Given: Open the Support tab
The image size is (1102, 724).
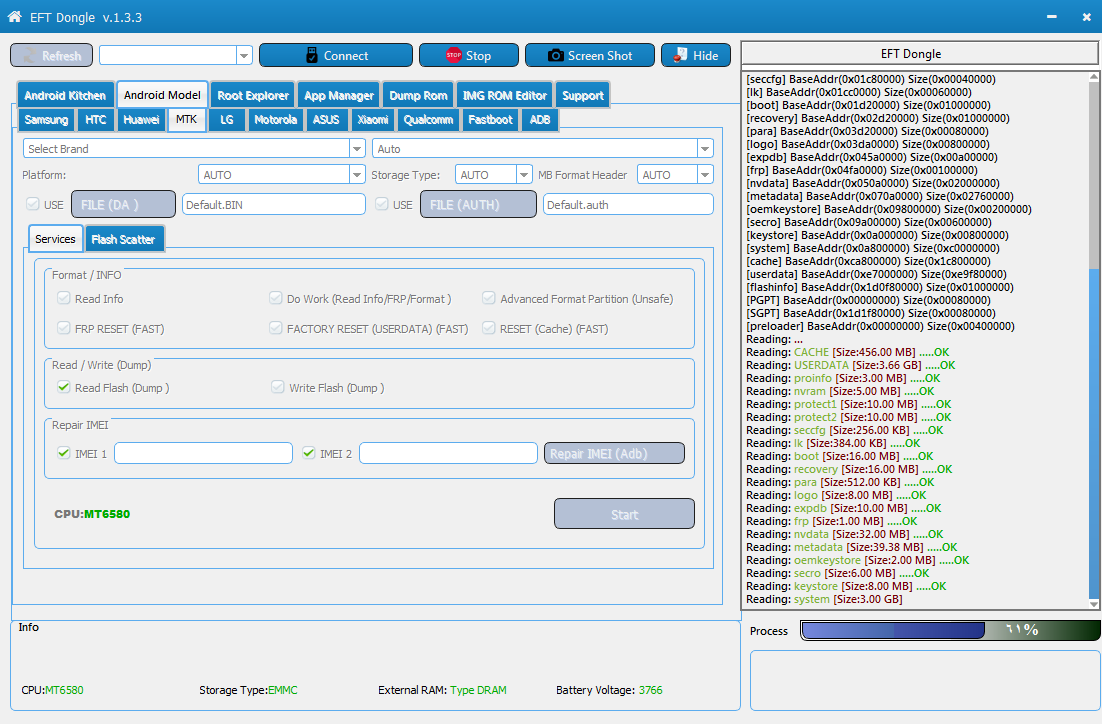Looking at the screenshot, I should pos(583,96).
